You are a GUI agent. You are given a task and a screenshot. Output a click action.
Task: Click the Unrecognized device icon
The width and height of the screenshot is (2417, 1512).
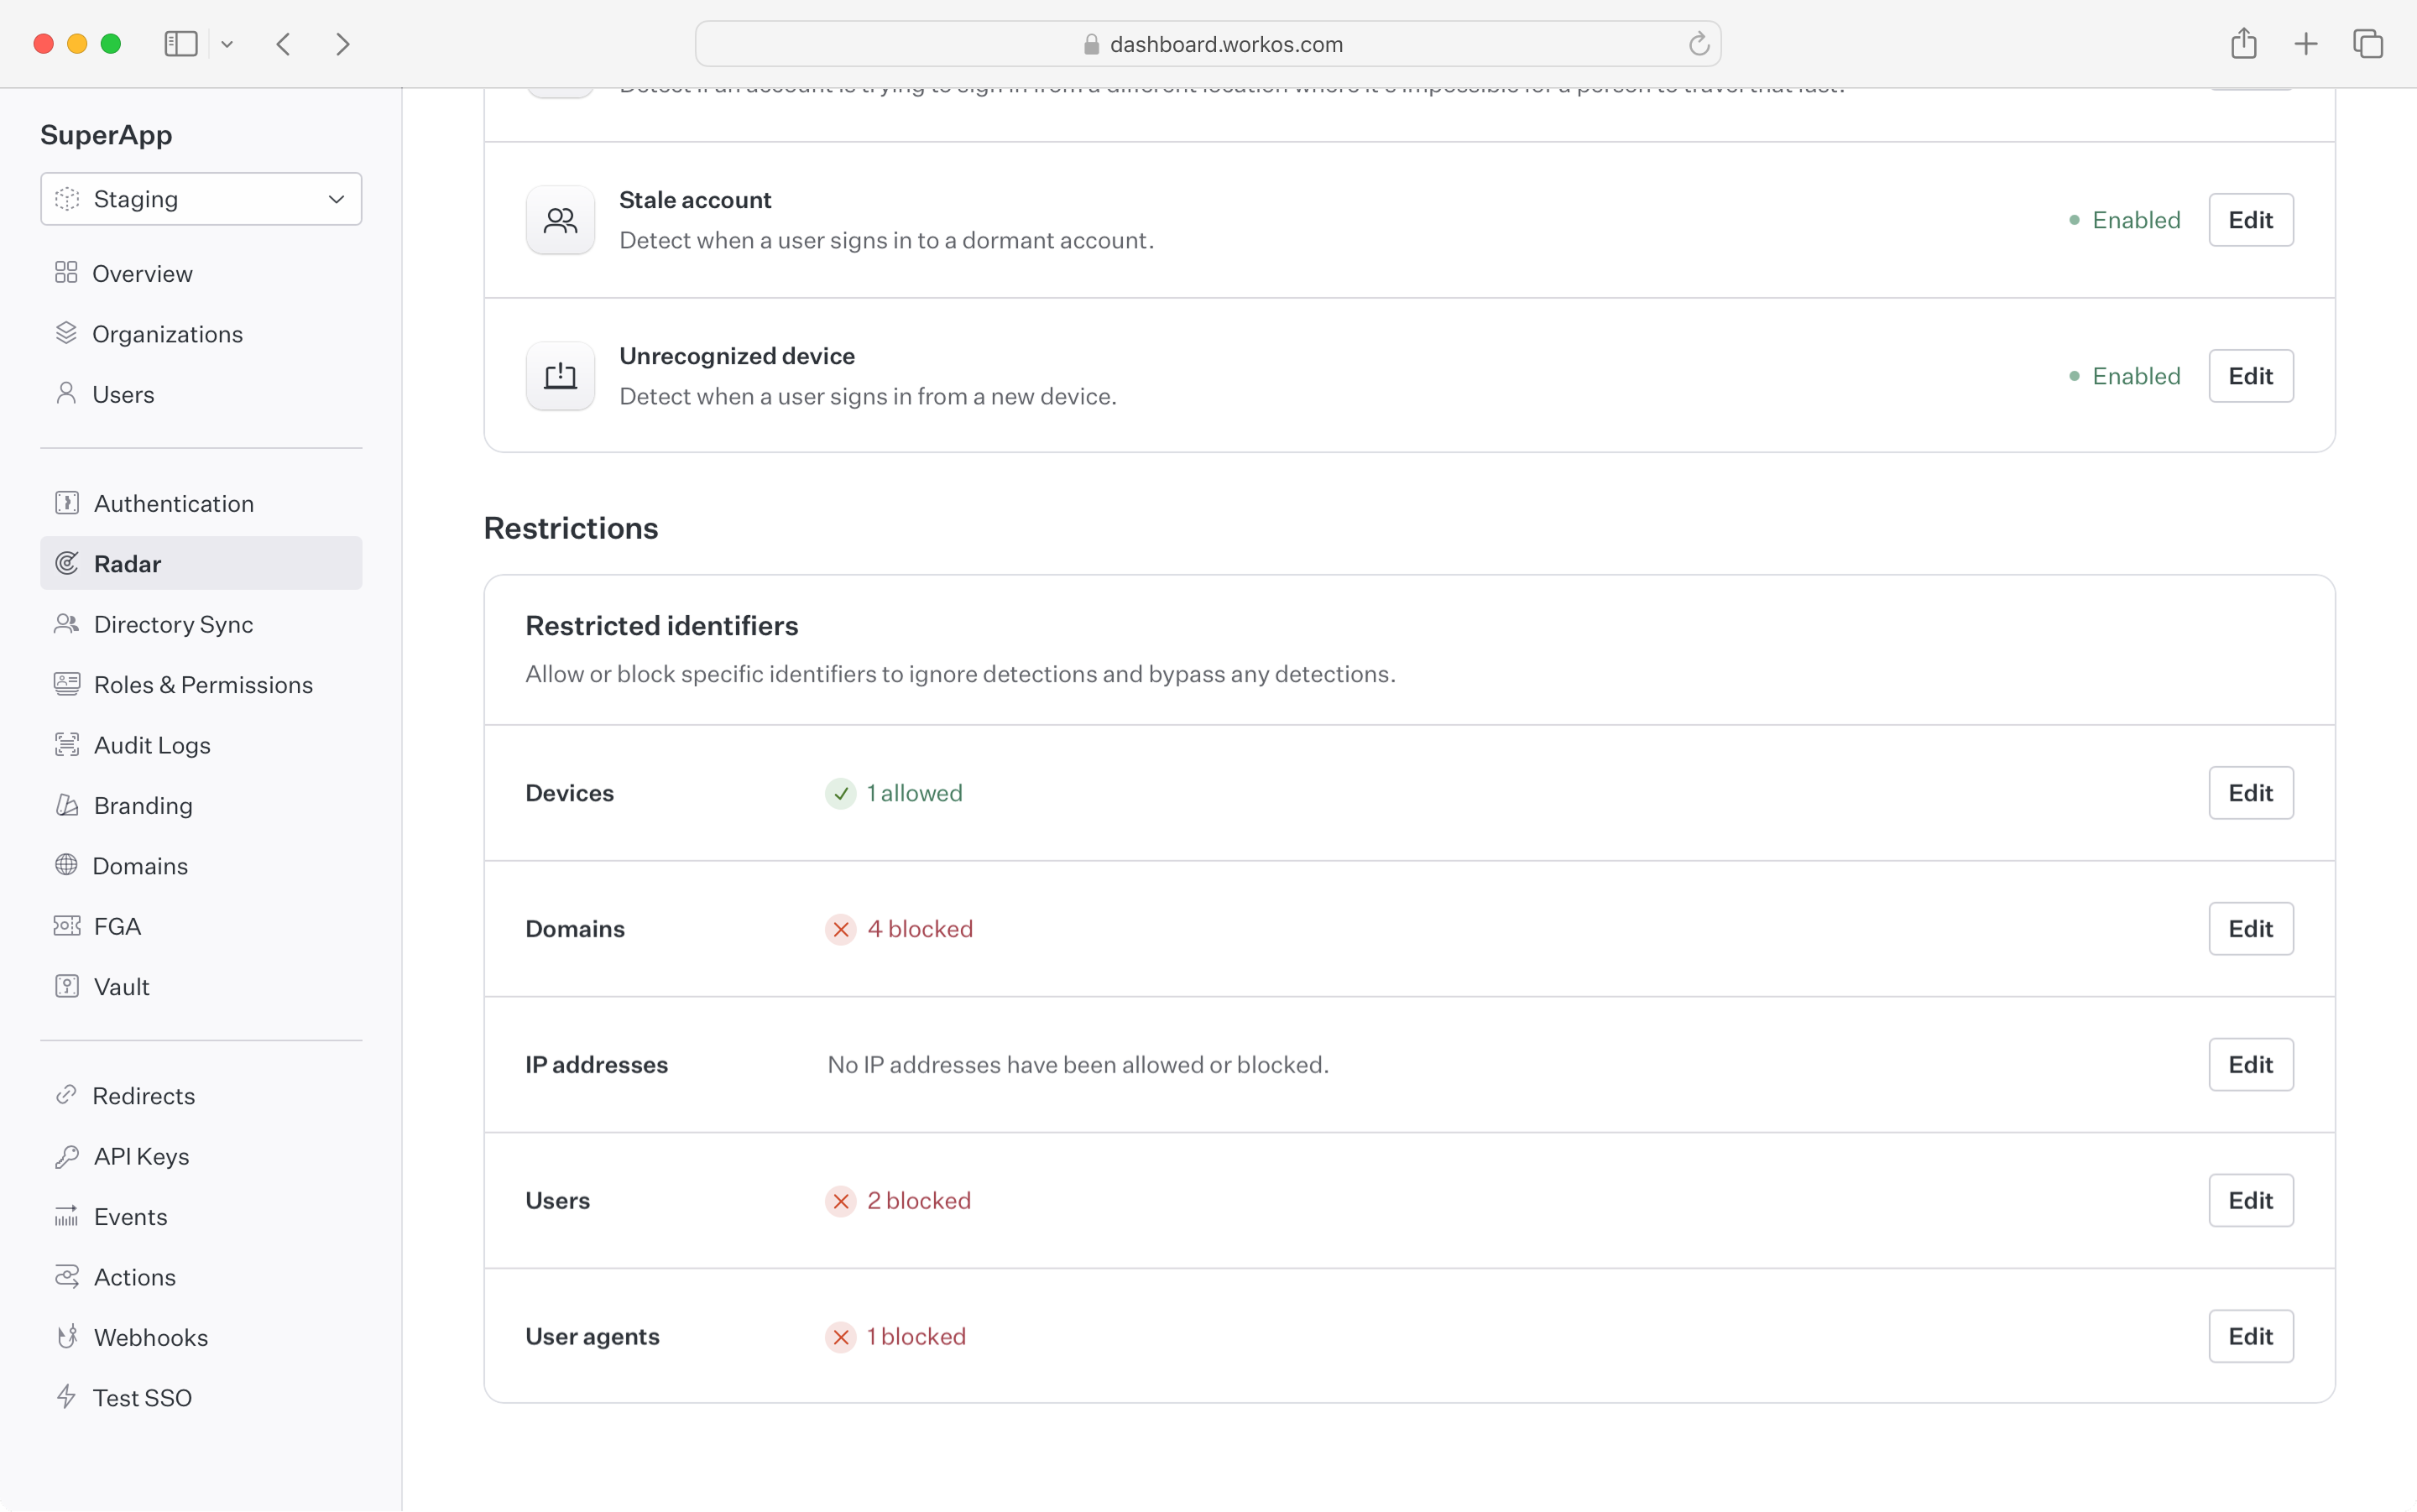(560, 376)
